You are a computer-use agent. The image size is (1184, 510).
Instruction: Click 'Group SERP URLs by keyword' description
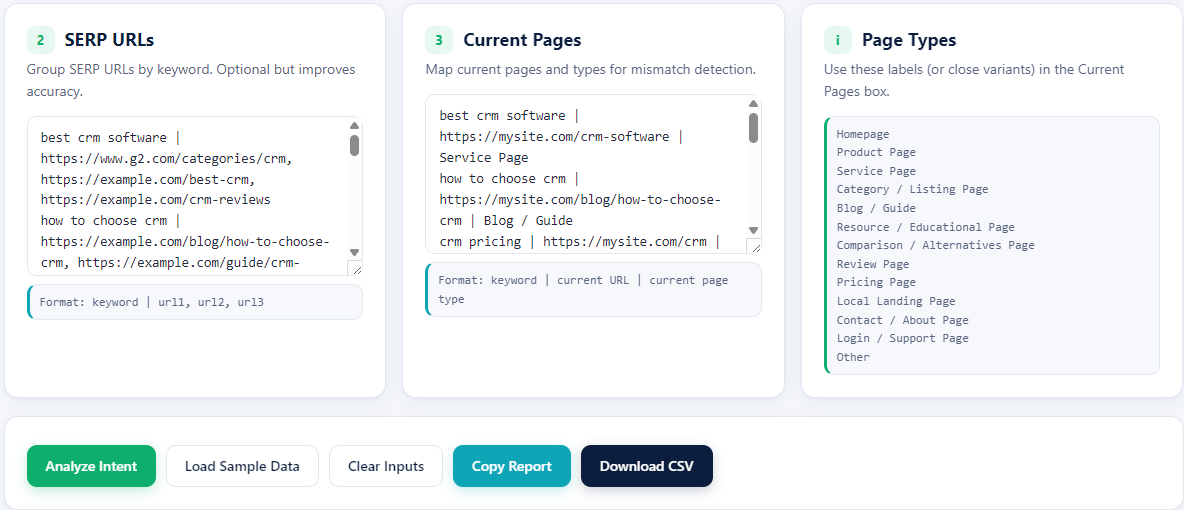191,80
